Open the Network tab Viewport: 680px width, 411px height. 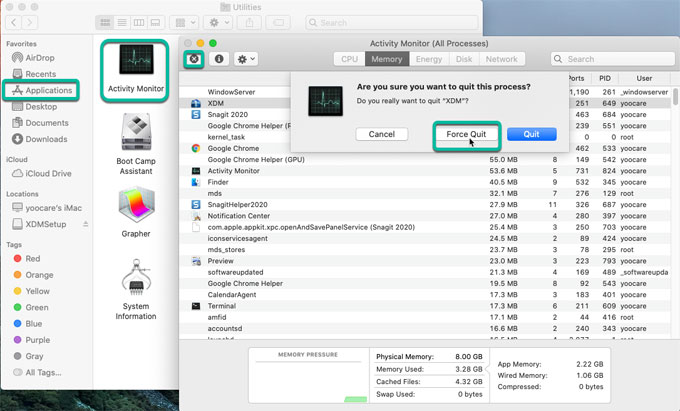(502, 59)
